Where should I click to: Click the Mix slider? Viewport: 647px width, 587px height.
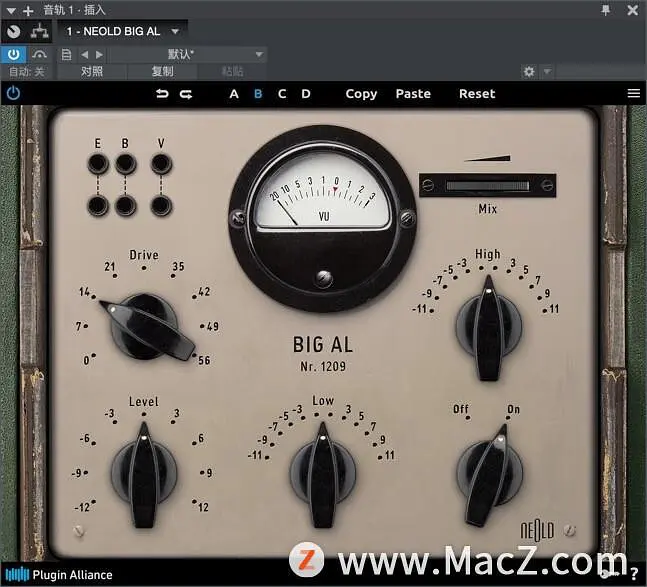click(487, 186)
